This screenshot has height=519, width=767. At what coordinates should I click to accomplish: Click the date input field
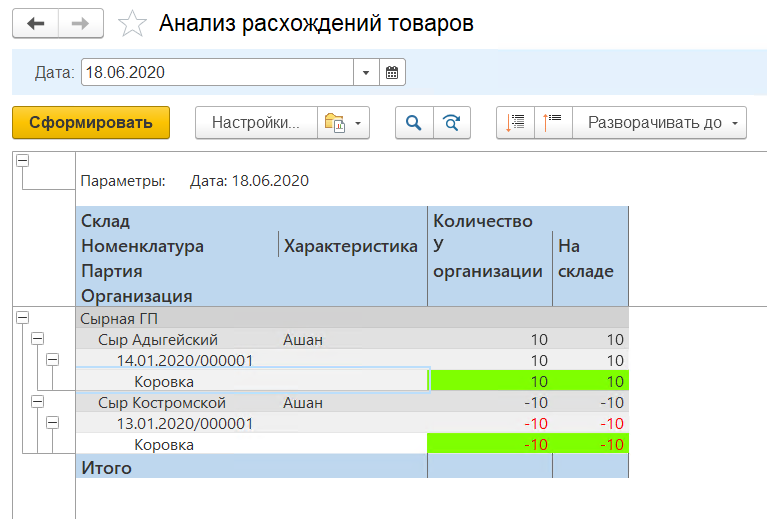(217, 73)
